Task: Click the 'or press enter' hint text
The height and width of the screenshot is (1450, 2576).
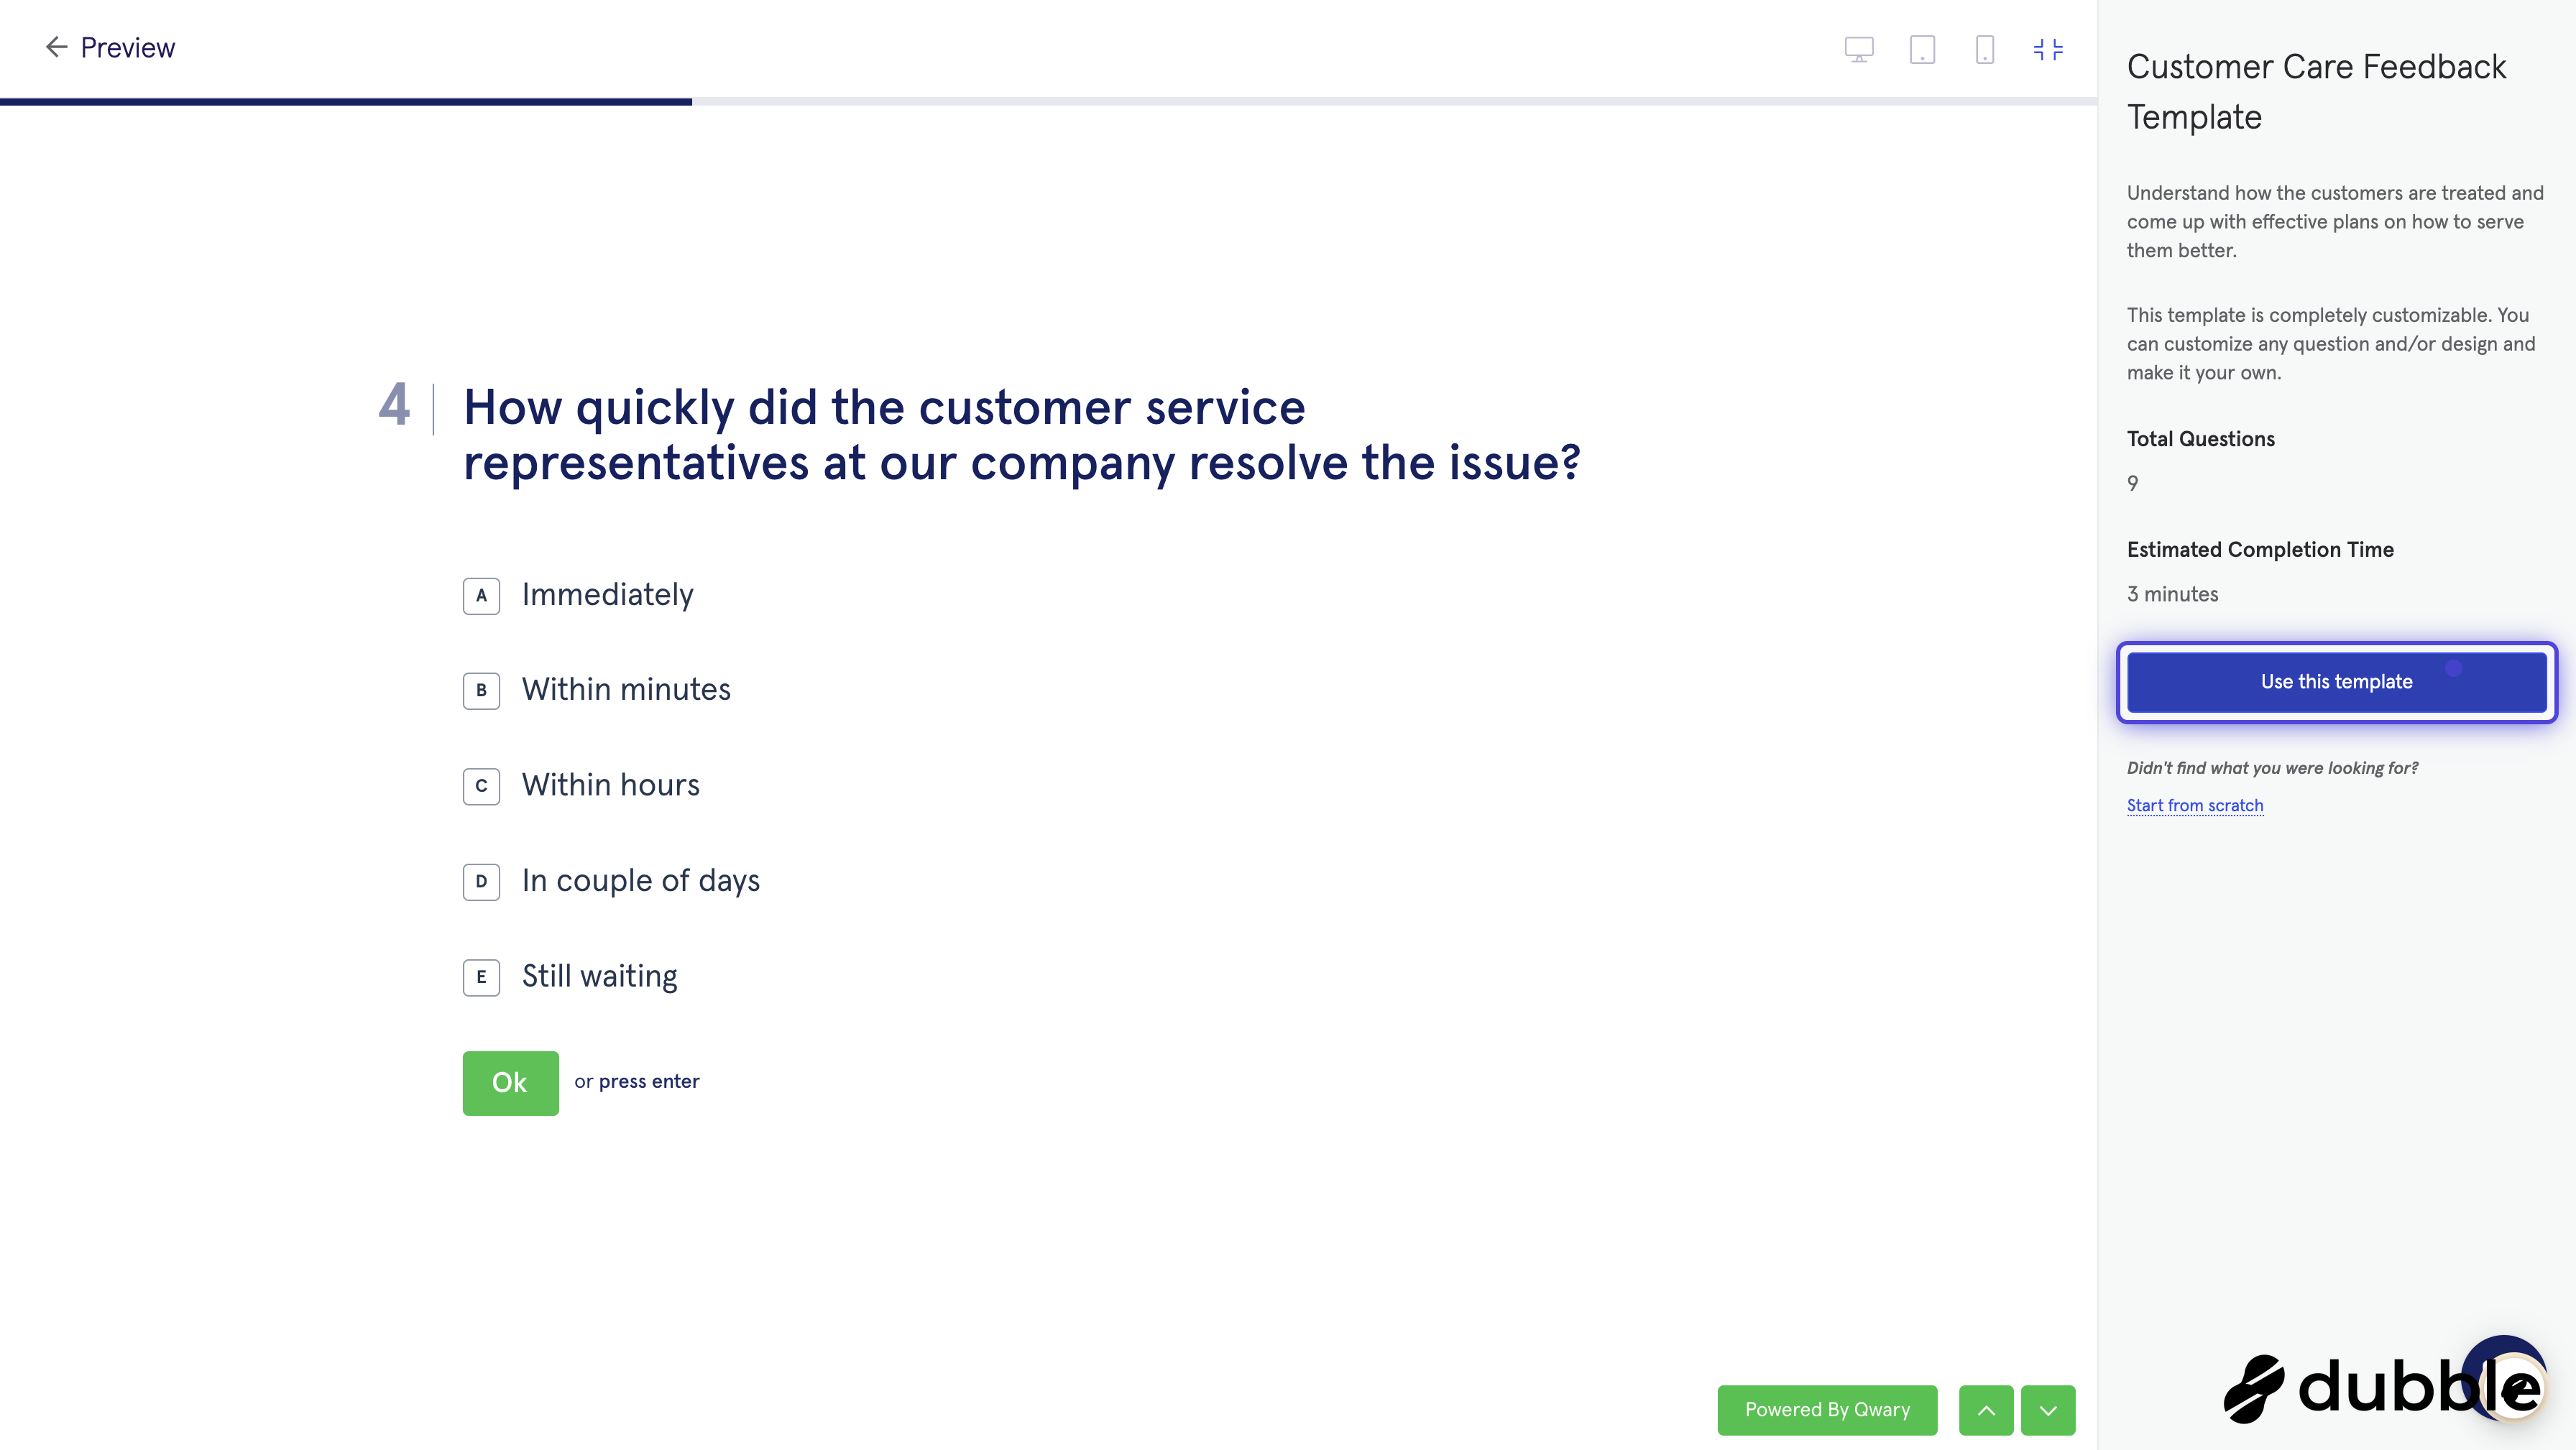Action: (x=637, y=1081)
